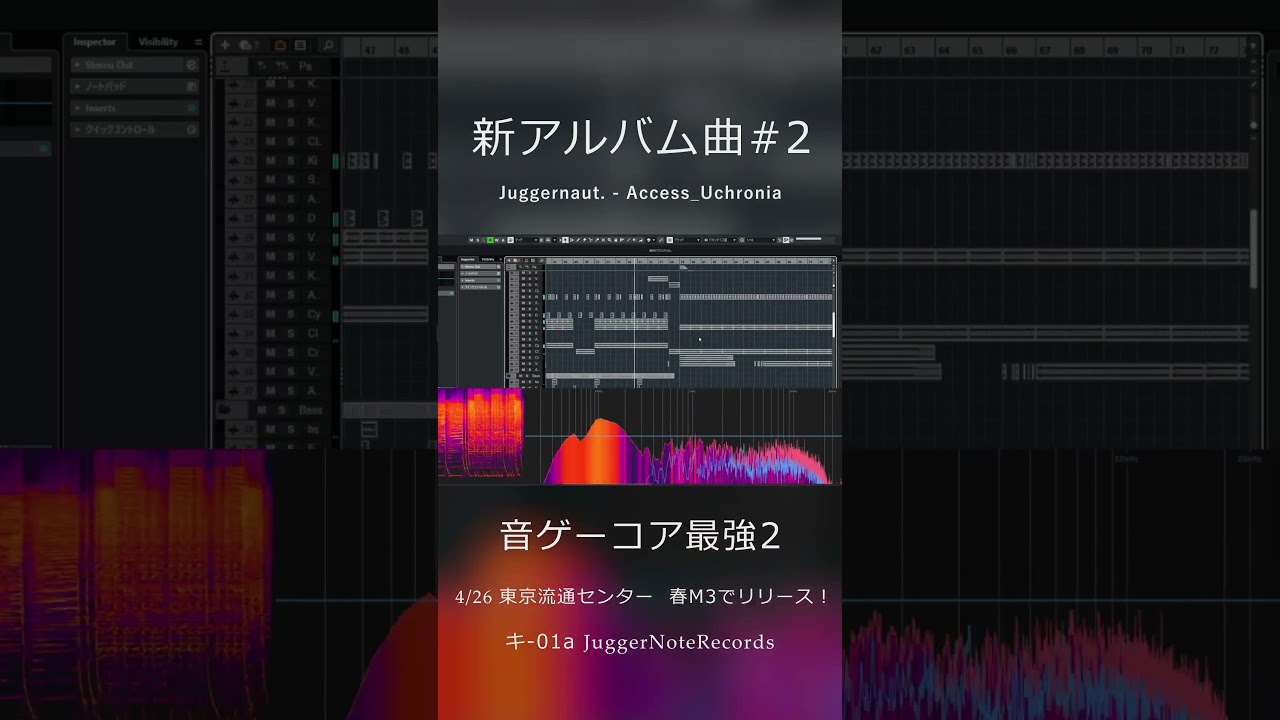
Task: Select the MIDI clip on the Cy track
Action: (x=385, y=314)
